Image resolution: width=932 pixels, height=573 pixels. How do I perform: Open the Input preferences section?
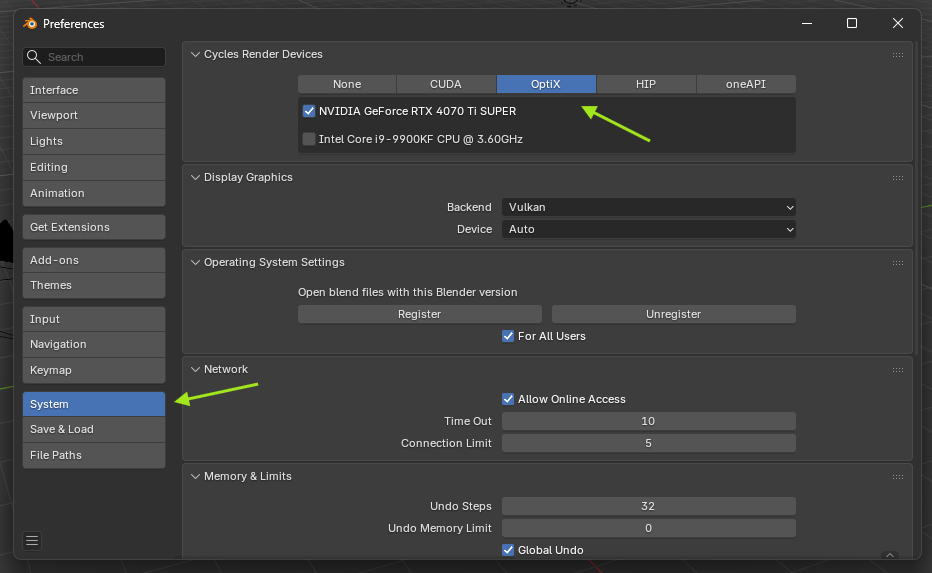[94, 319]
